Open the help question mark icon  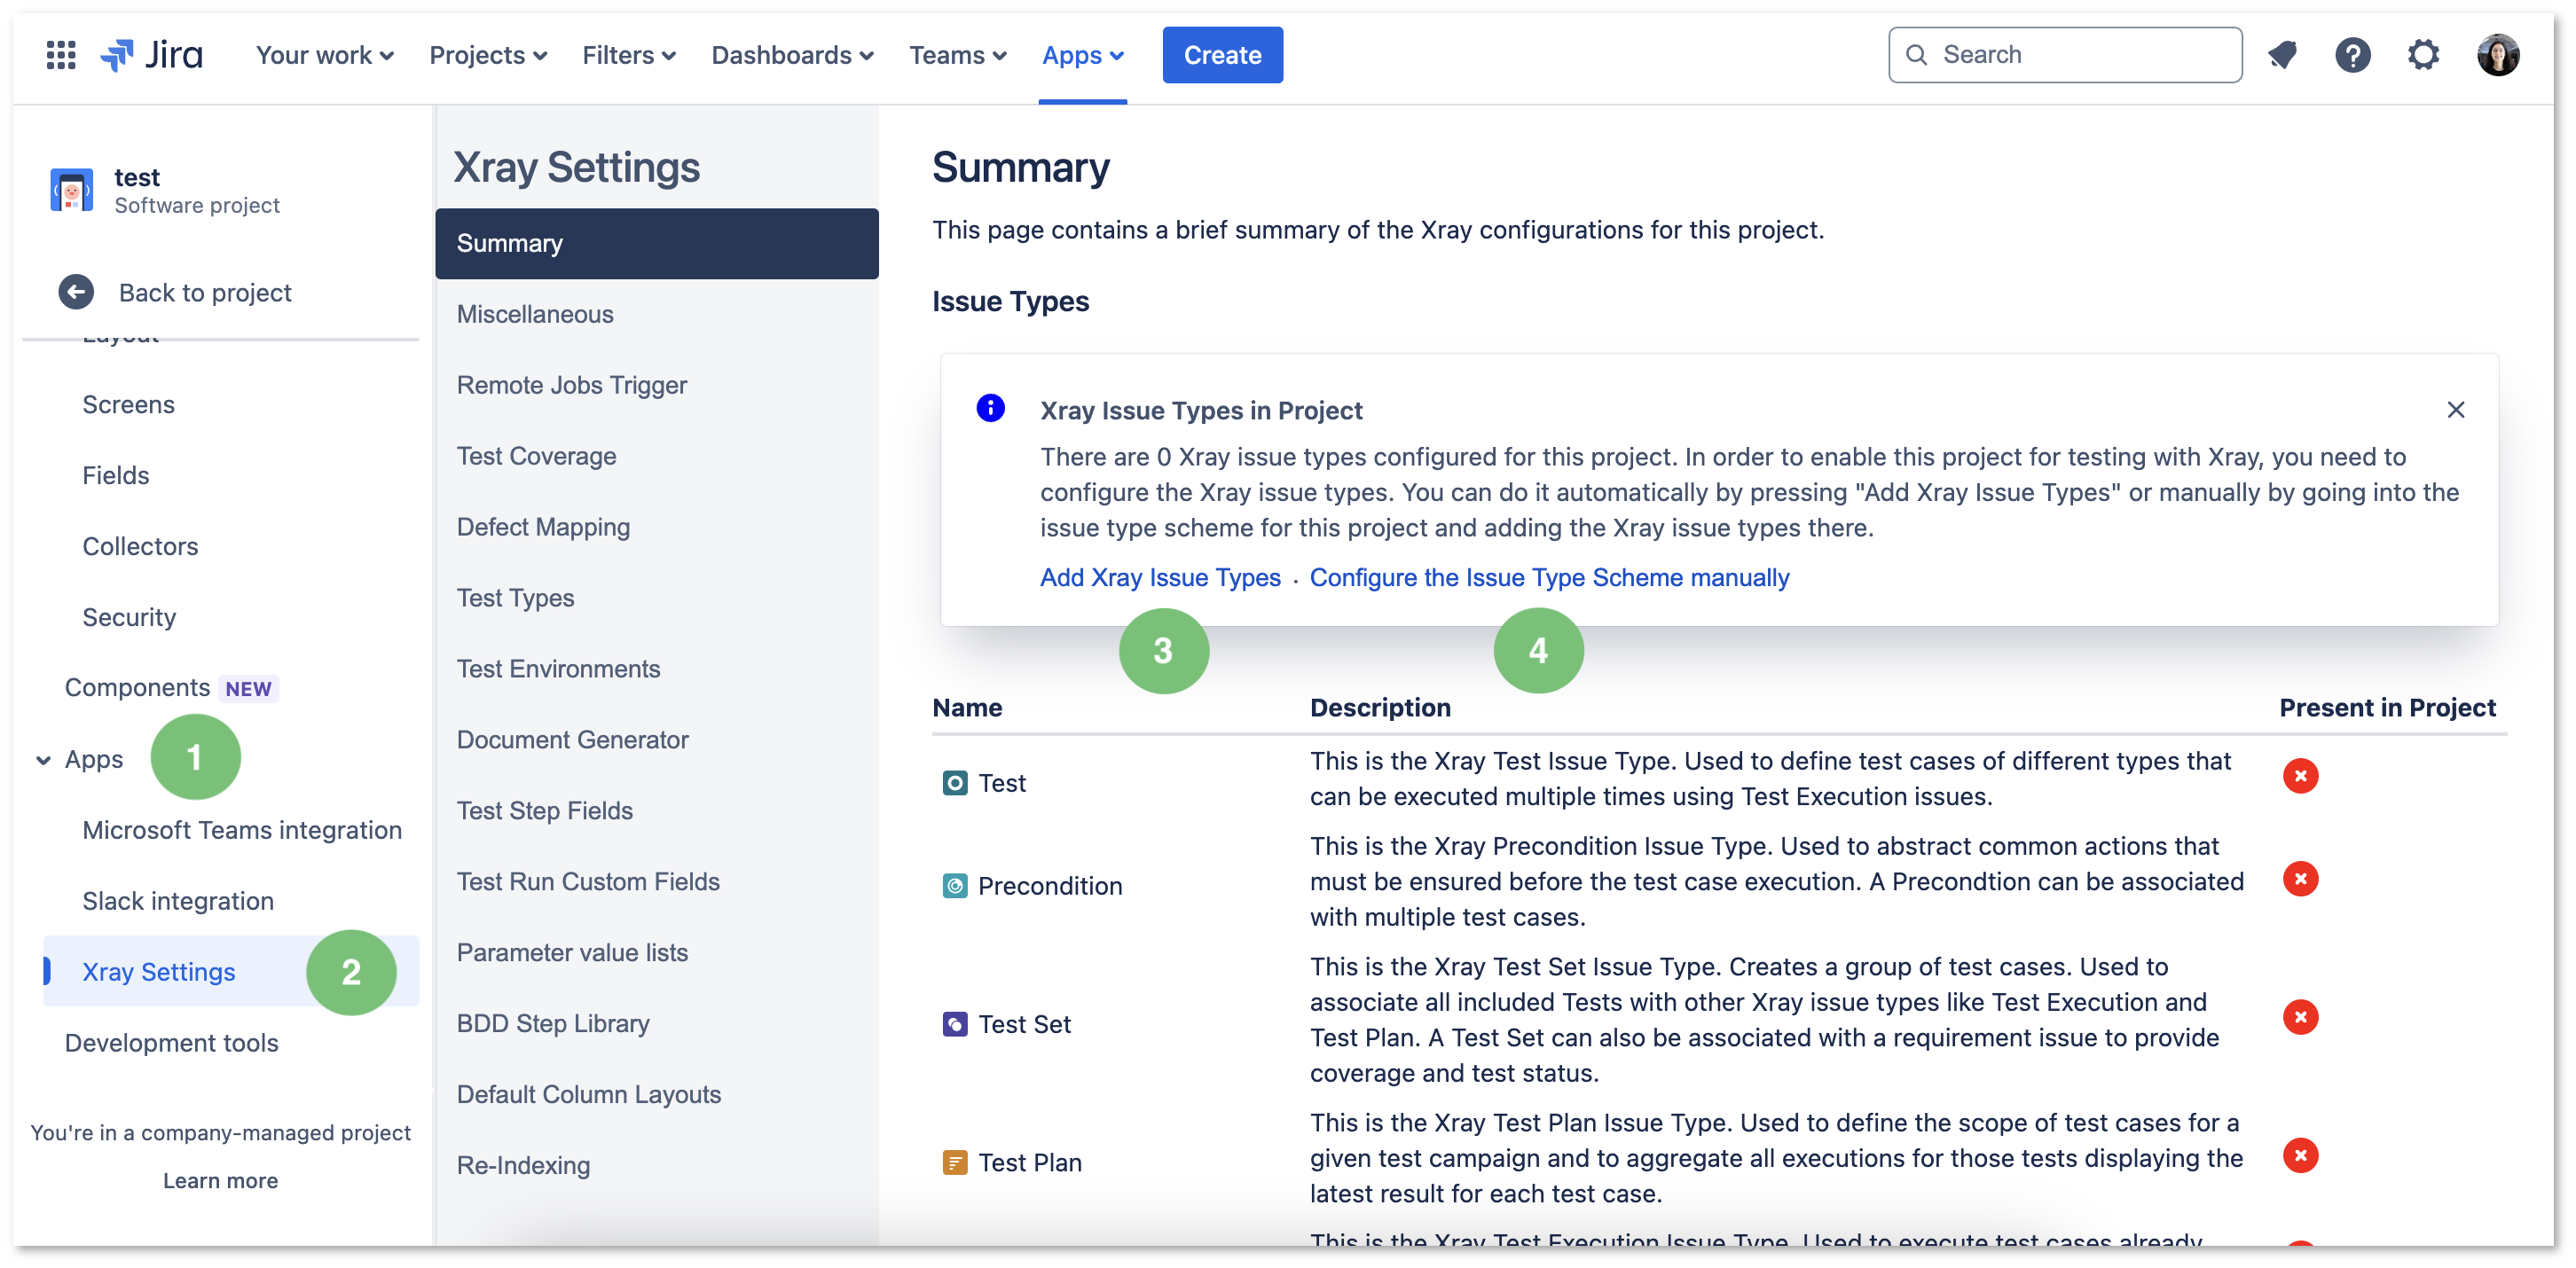2353,55
